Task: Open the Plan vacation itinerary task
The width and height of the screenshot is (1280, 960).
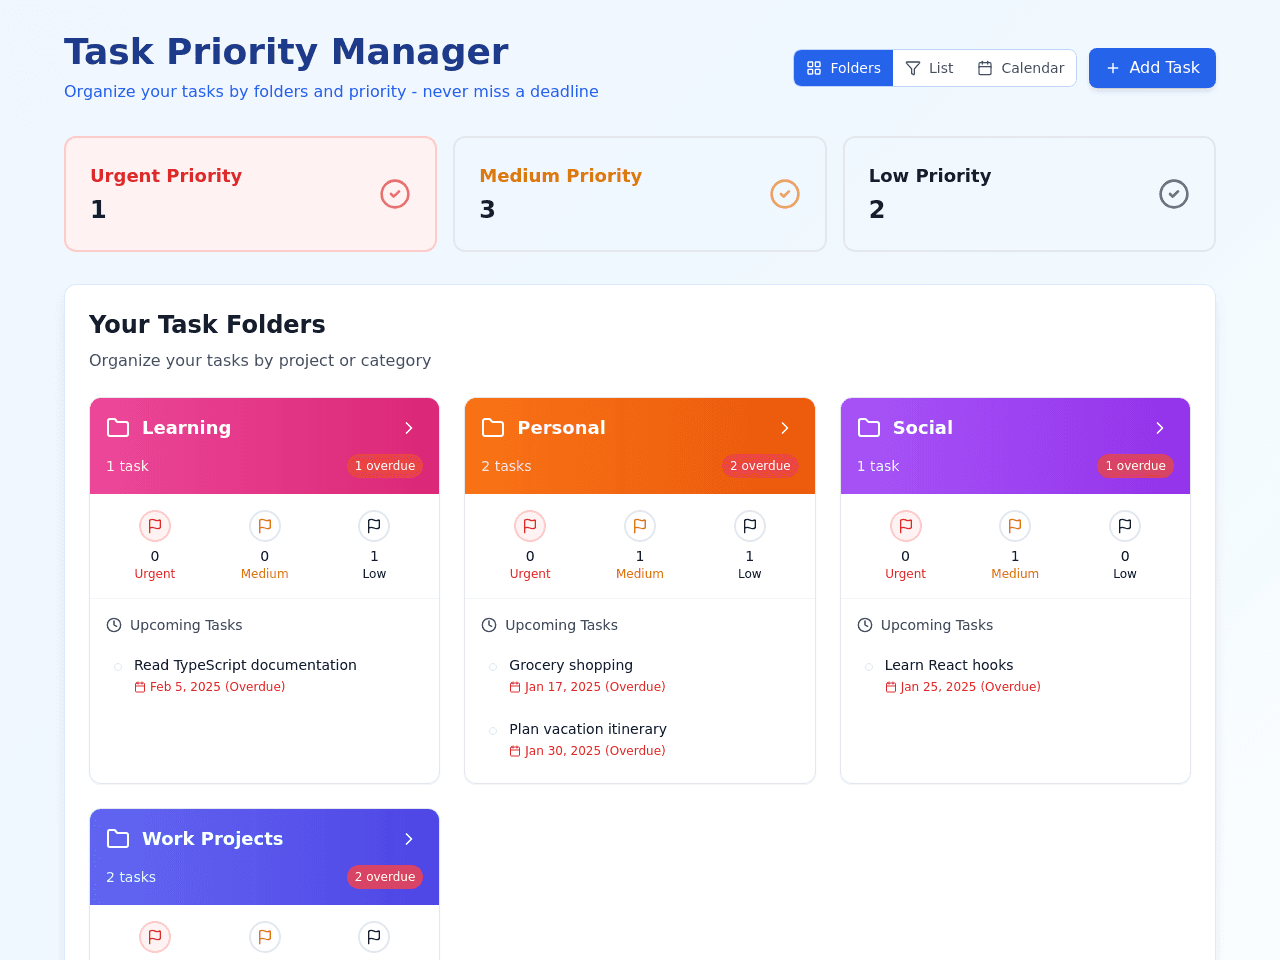Action: click(588, 729)
